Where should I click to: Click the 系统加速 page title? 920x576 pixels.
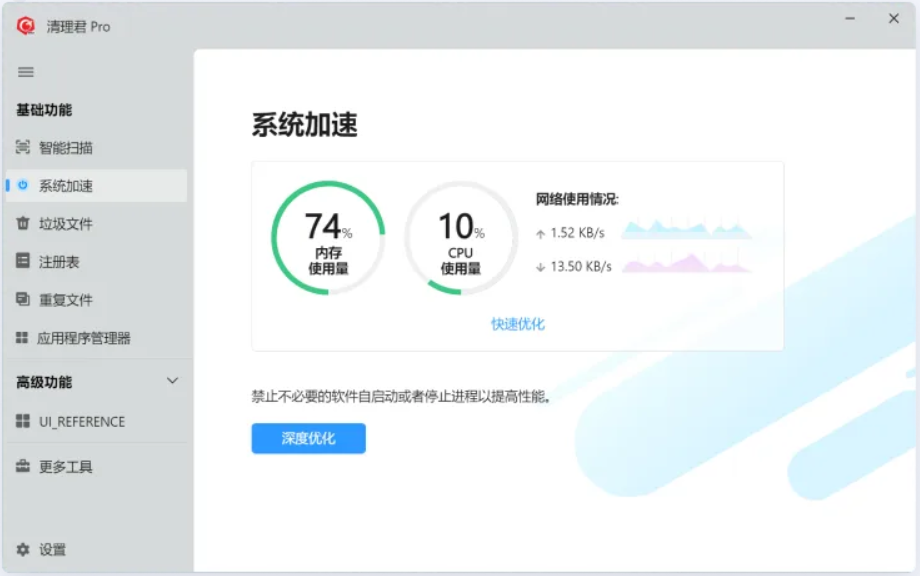pos(305,124)
